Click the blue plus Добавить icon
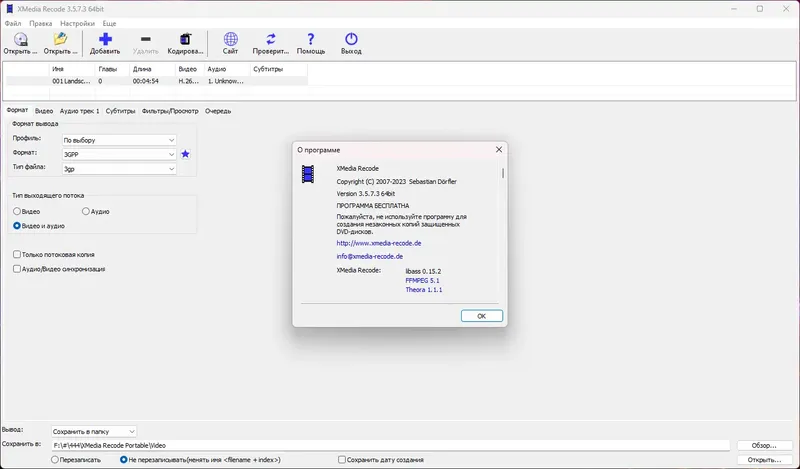Viewport: 800px width, 469px height. 105,39
